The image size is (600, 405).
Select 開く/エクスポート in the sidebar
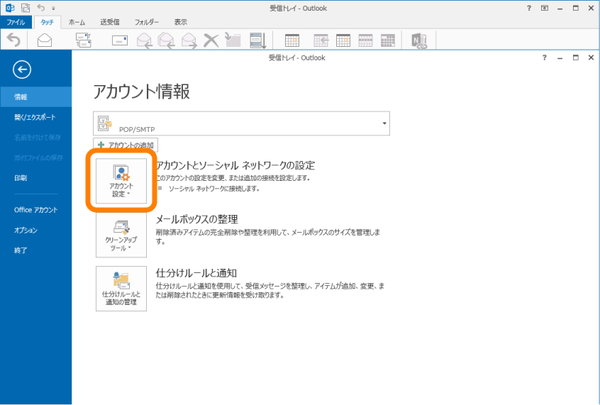36,117
